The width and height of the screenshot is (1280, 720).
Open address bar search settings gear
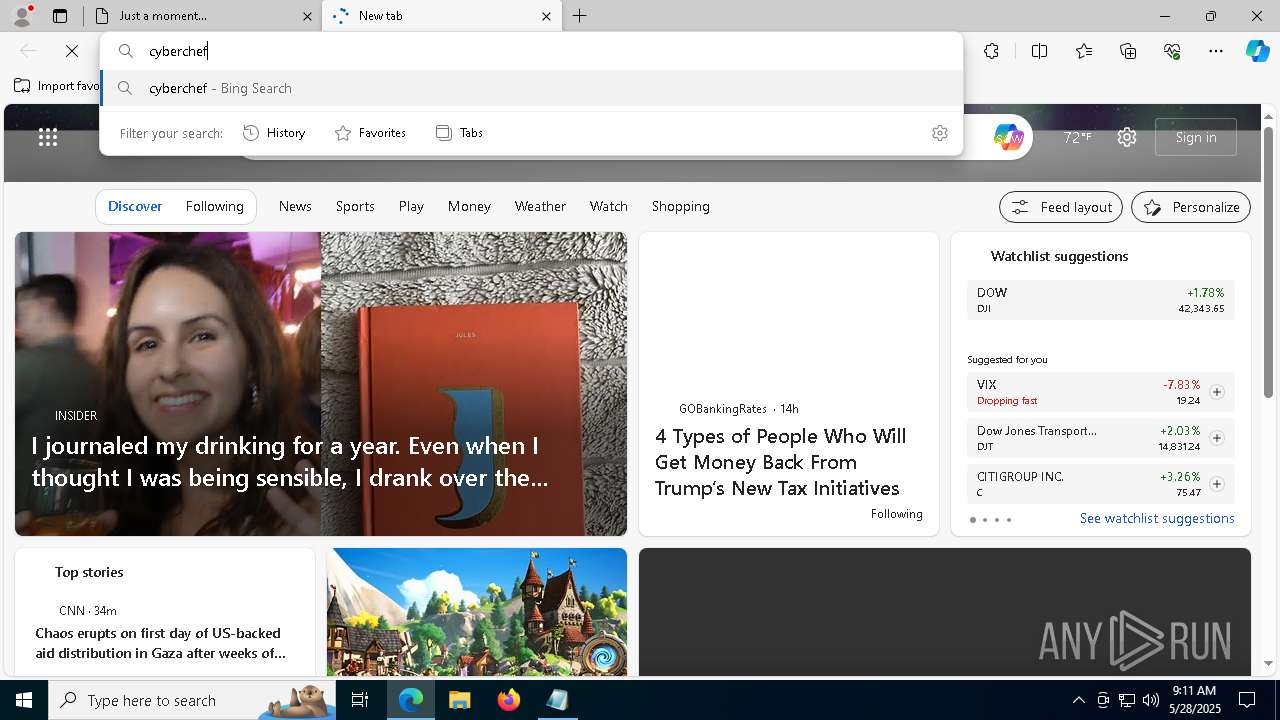(939, 133)
